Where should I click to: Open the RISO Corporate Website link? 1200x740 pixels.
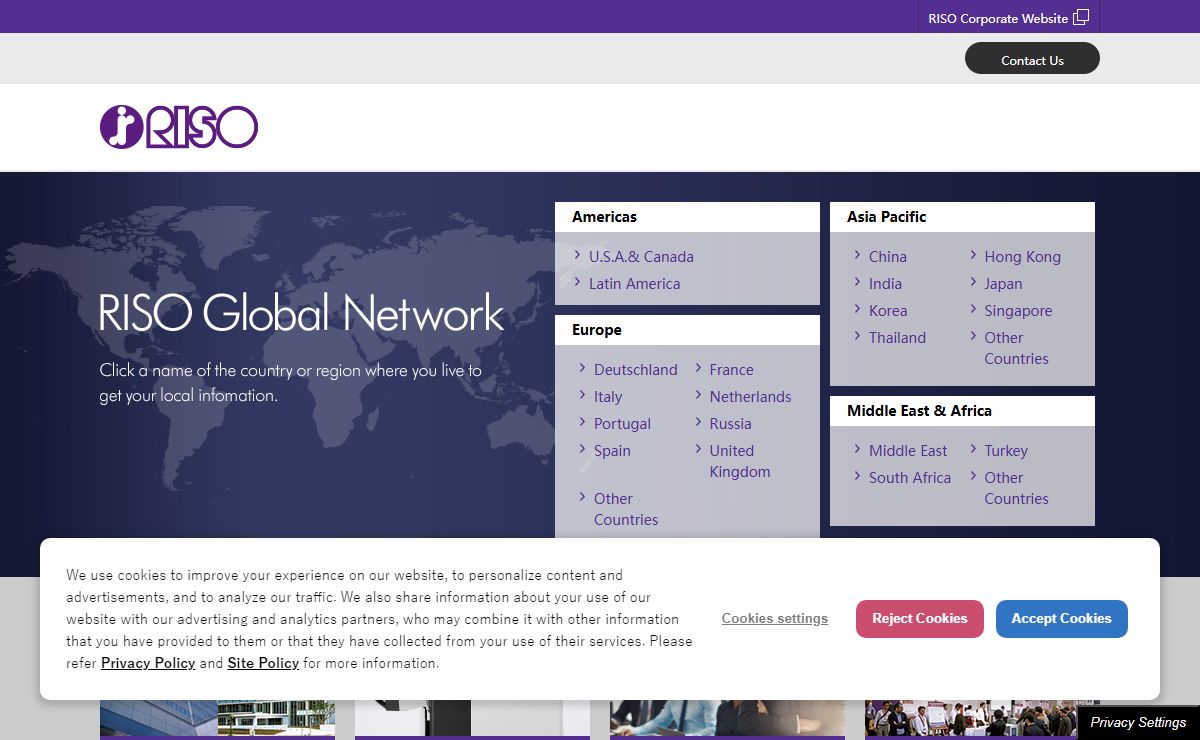pos(997,18)
